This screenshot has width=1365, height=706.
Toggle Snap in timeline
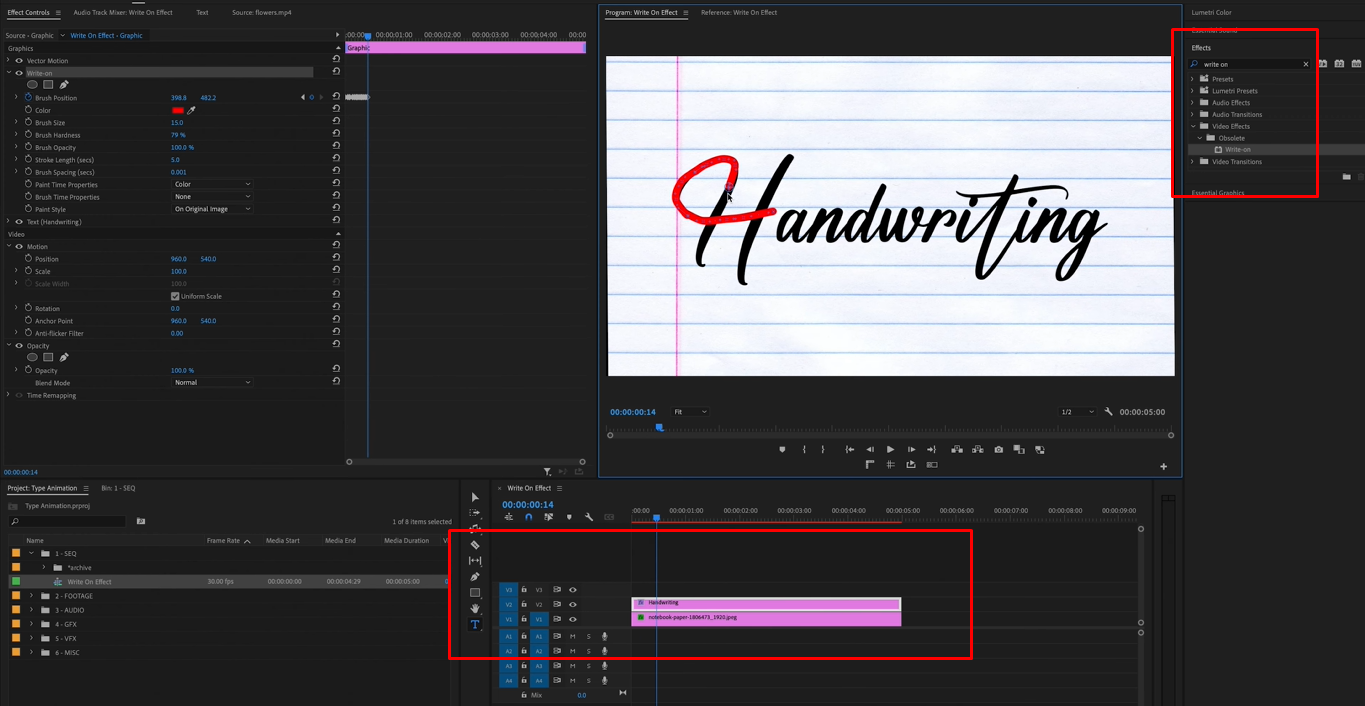point(529,517)
